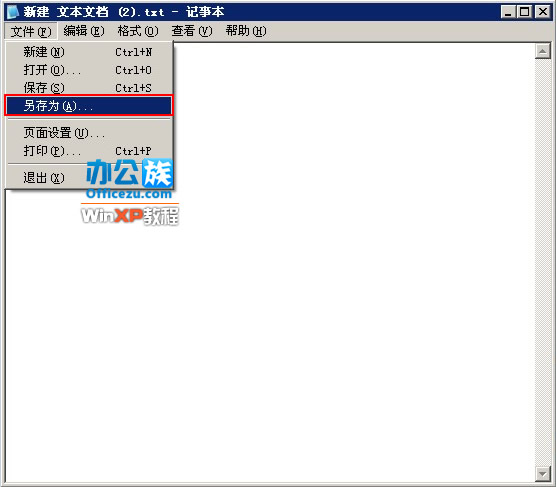556x487 pixels.
Task: Choose 打开(O)... menu entry
Action: click(89, 70)
